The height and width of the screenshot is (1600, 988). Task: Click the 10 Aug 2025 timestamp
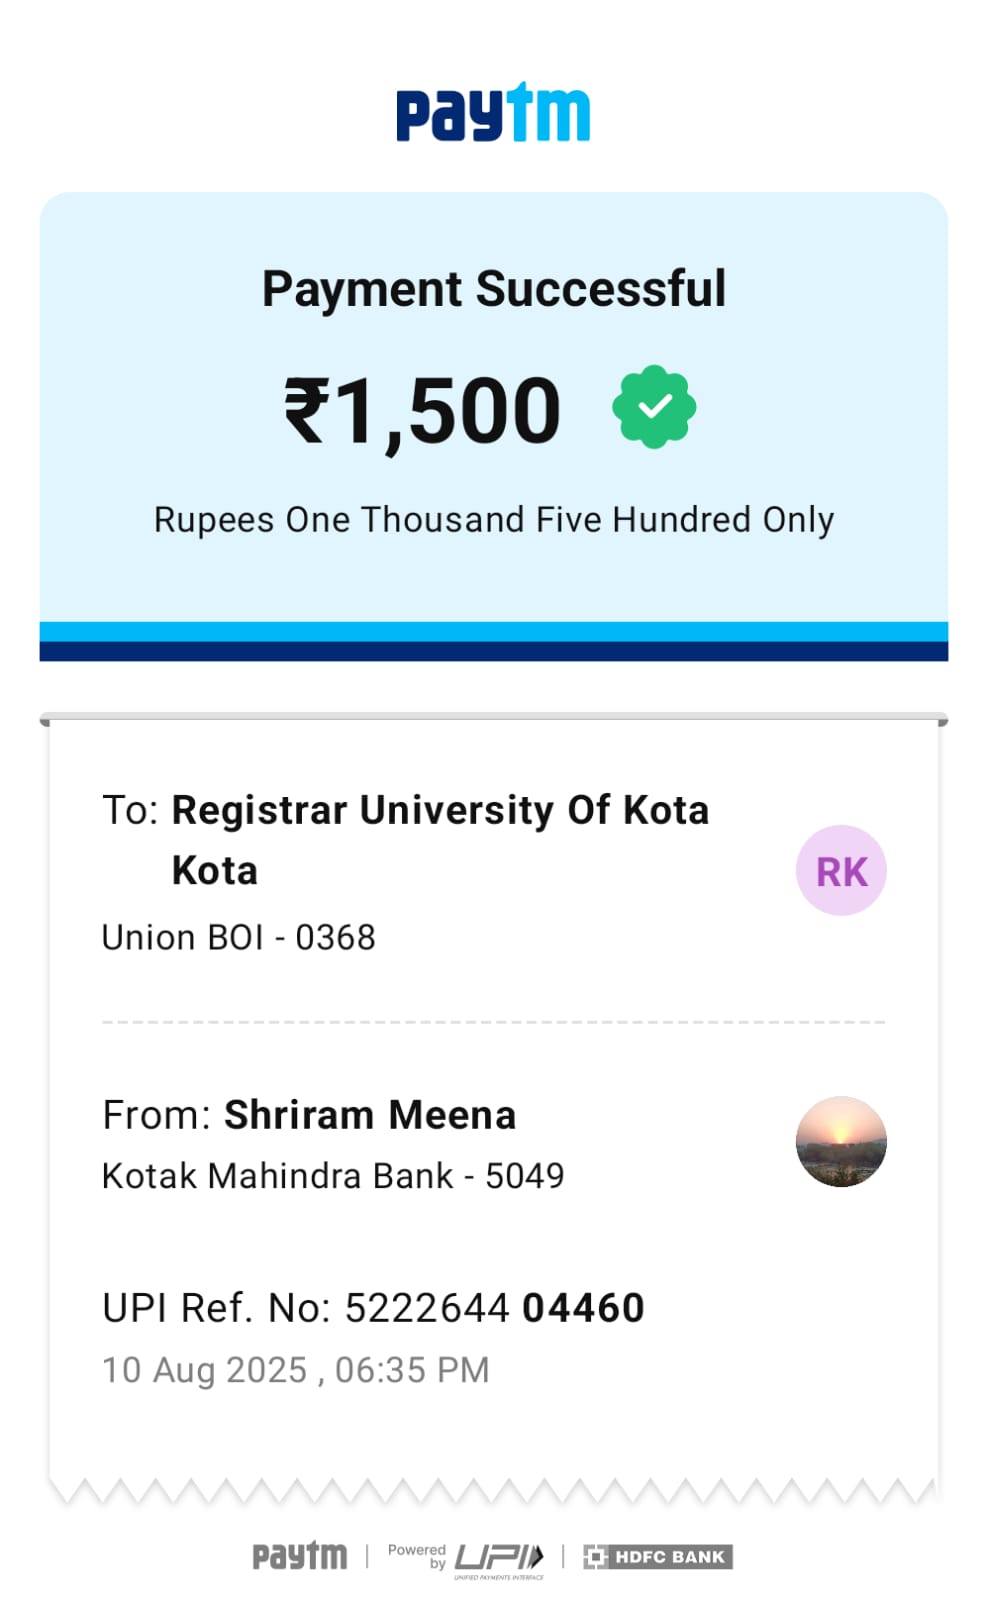coord(296,1370)
